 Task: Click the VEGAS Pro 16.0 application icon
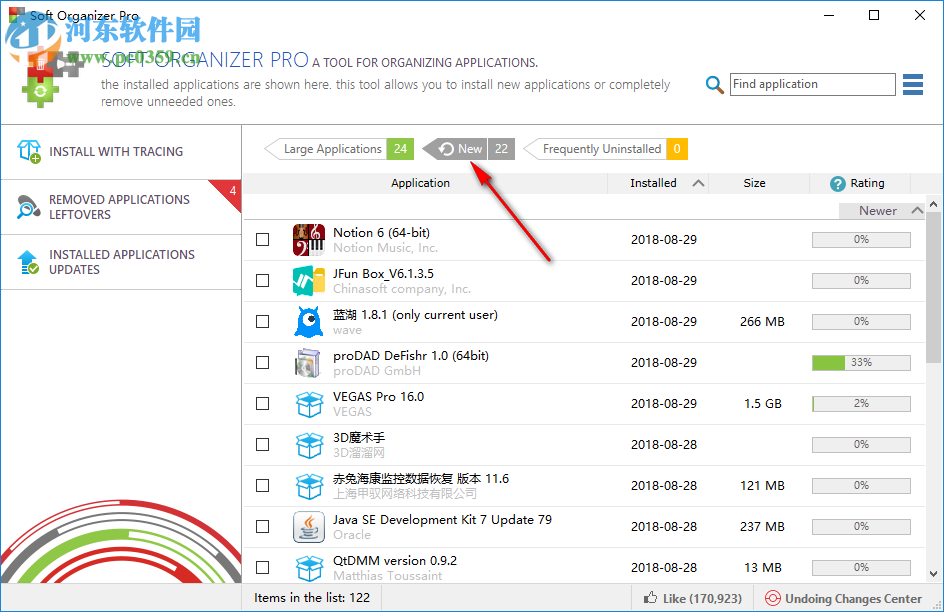(x=309, y=403)
